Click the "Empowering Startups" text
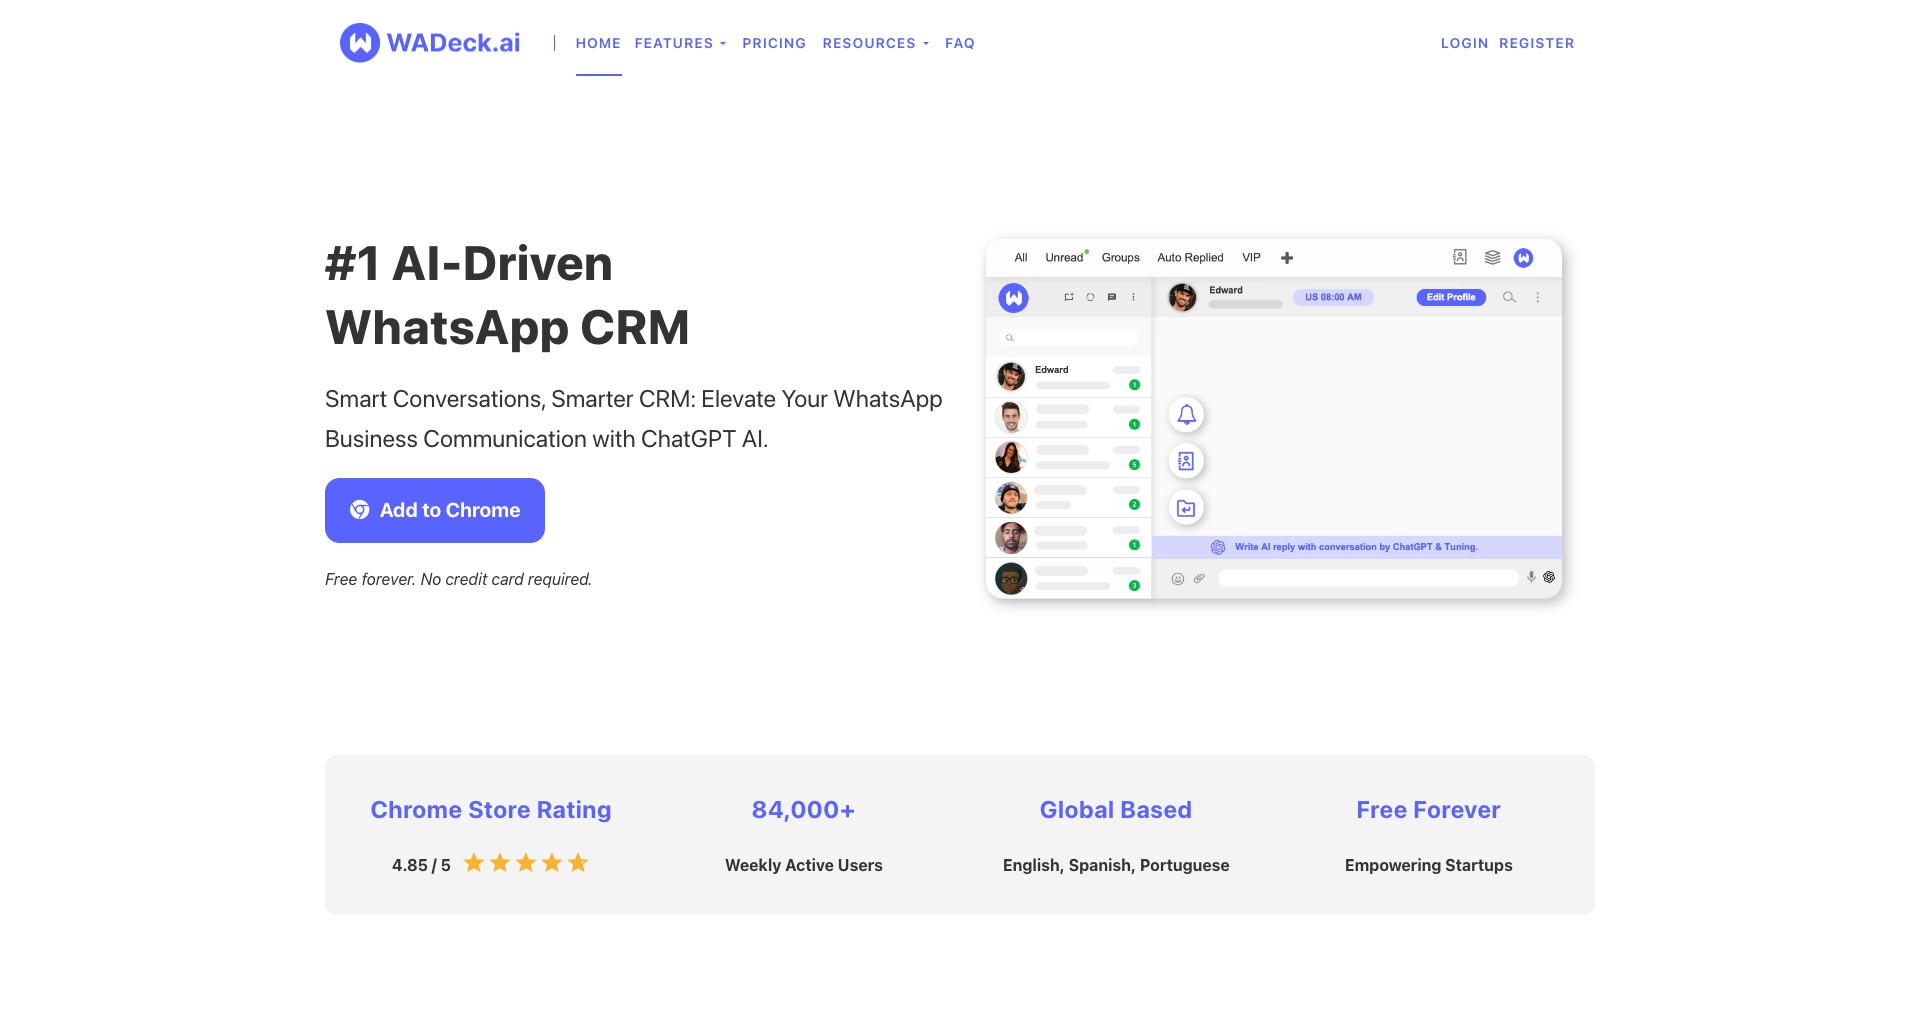1920x1011 pixels. tap(1428, 865)
